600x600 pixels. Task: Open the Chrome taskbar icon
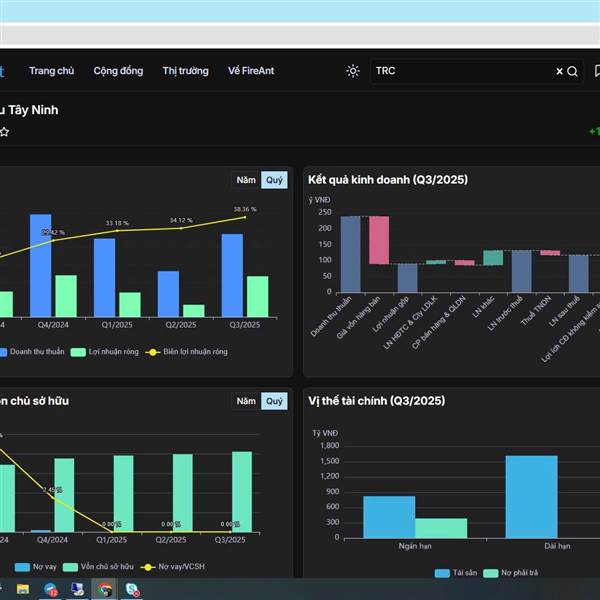click(x=104, y=589)
